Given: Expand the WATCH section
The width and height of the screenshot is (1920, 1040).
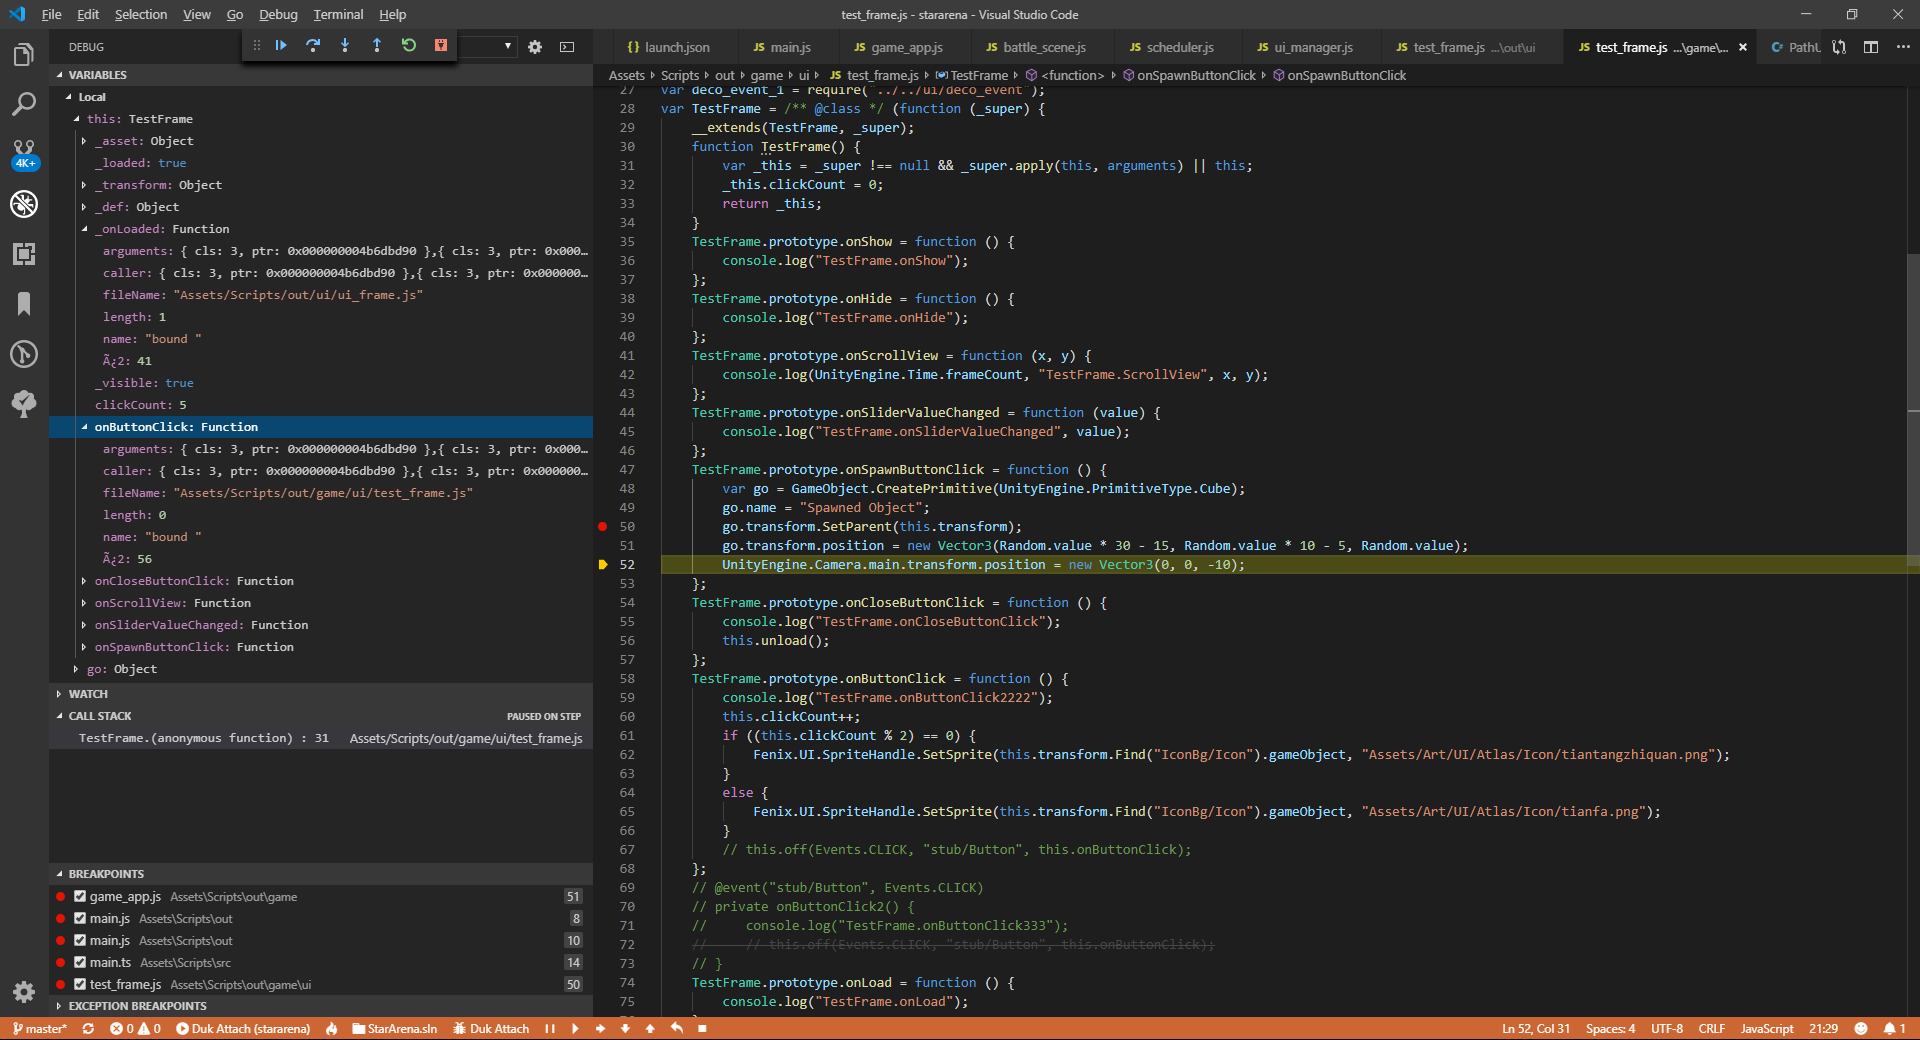Looking at the screenshot, I should 88,694.
